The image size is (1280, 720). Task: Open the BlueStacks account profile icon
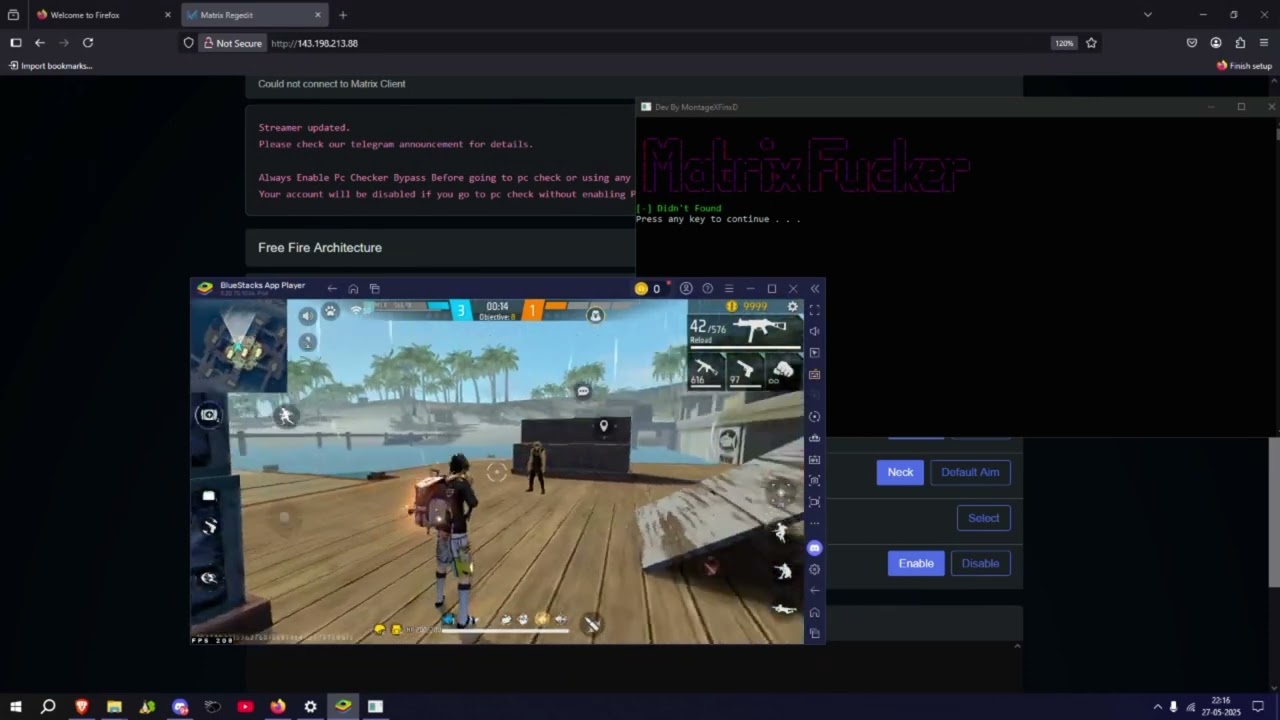686,289
